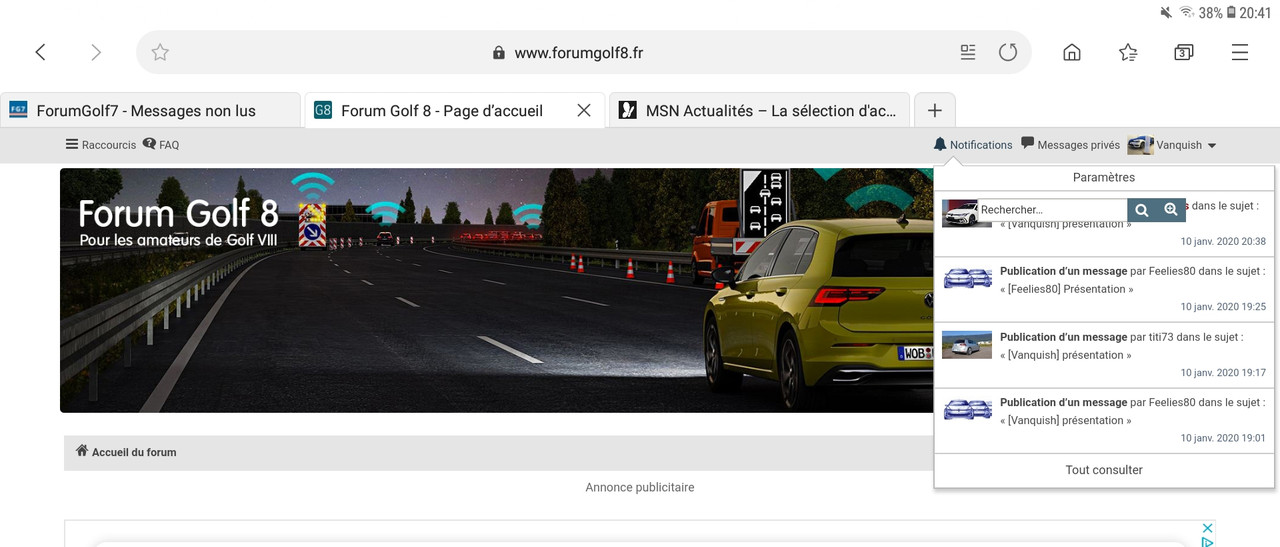Click Feelies80 avatar on 19:25 notification
This screenshot has width=1280, height=547.
tap(967, 278)
